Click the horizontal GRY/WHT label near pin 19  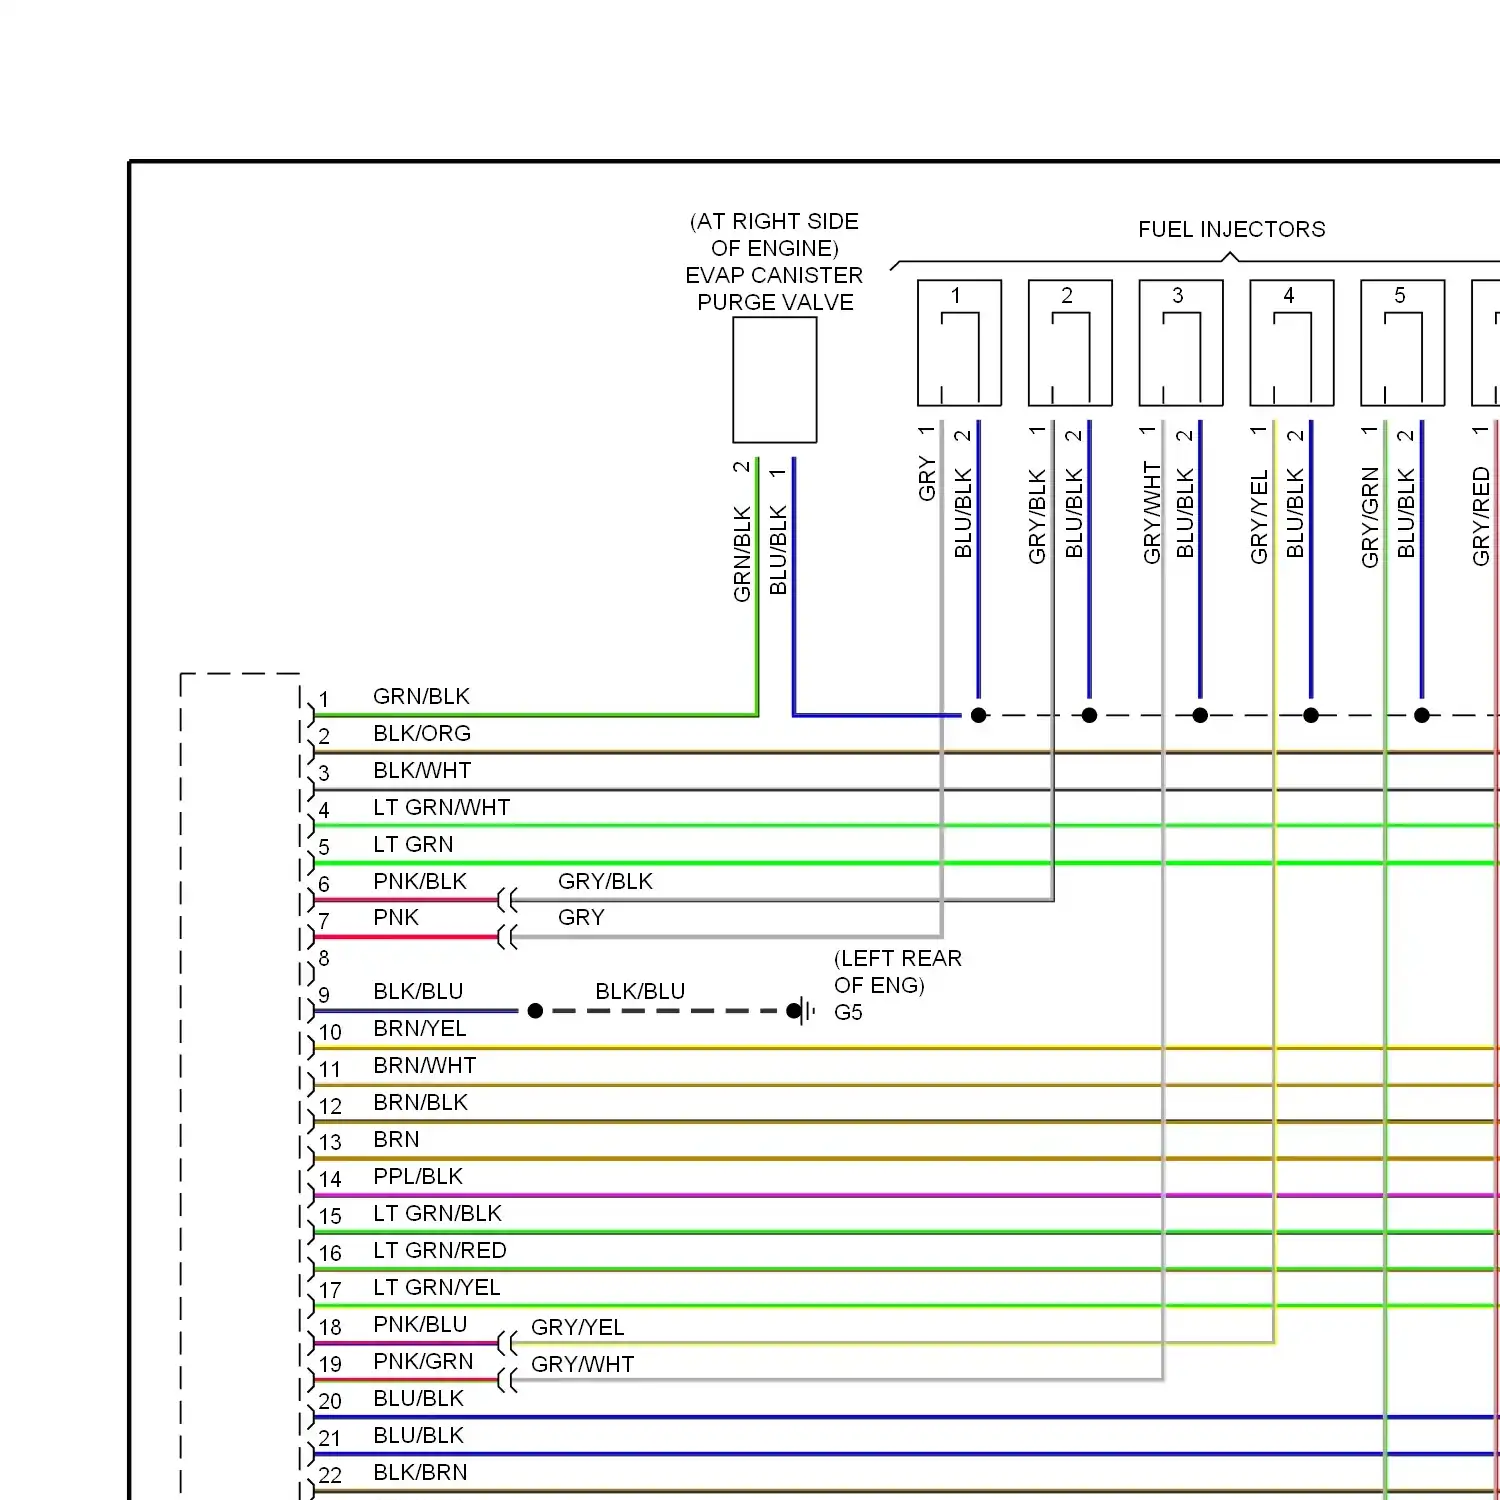[x=583, y=1364]
